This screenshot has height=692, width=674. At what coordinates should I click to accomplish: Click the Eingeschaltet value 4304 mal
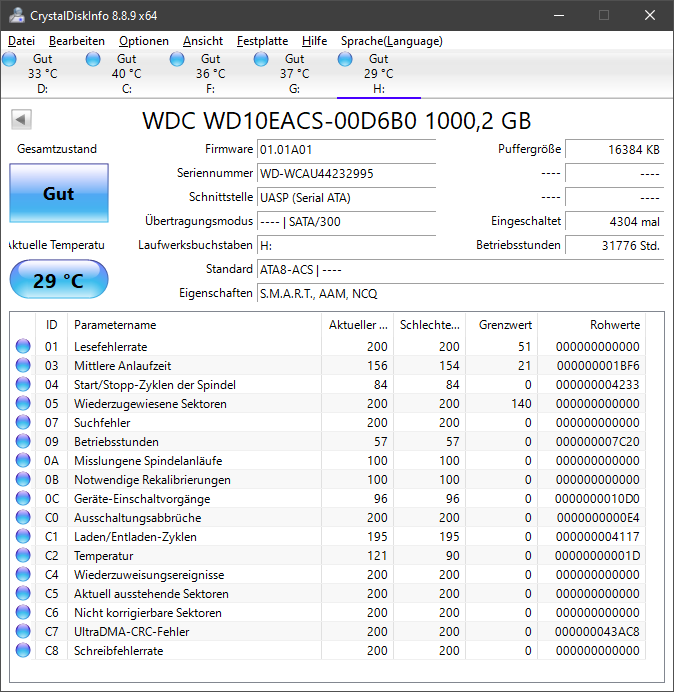click(x=614, y=221)
